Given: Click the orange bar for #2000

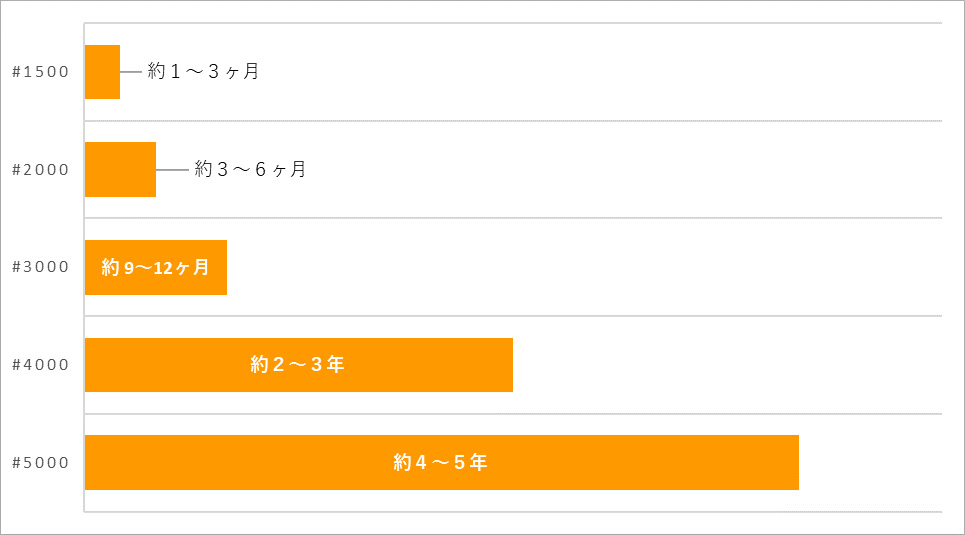Looking at the screenshot, I should 120,170.
